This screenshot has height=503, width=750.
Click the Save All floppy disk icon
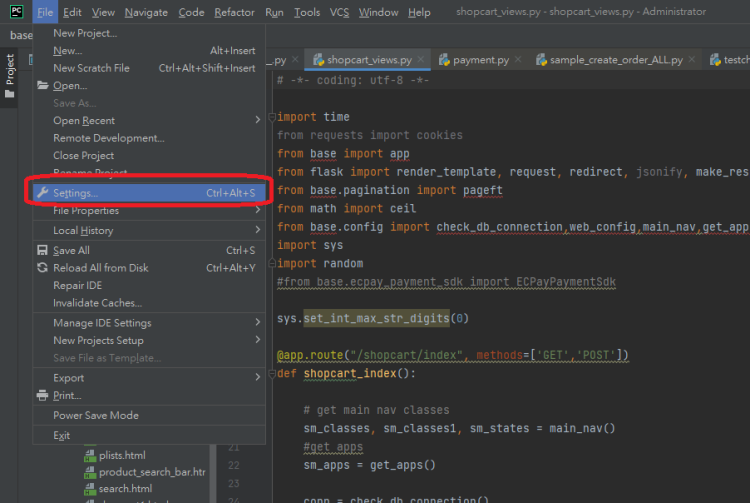42,251
